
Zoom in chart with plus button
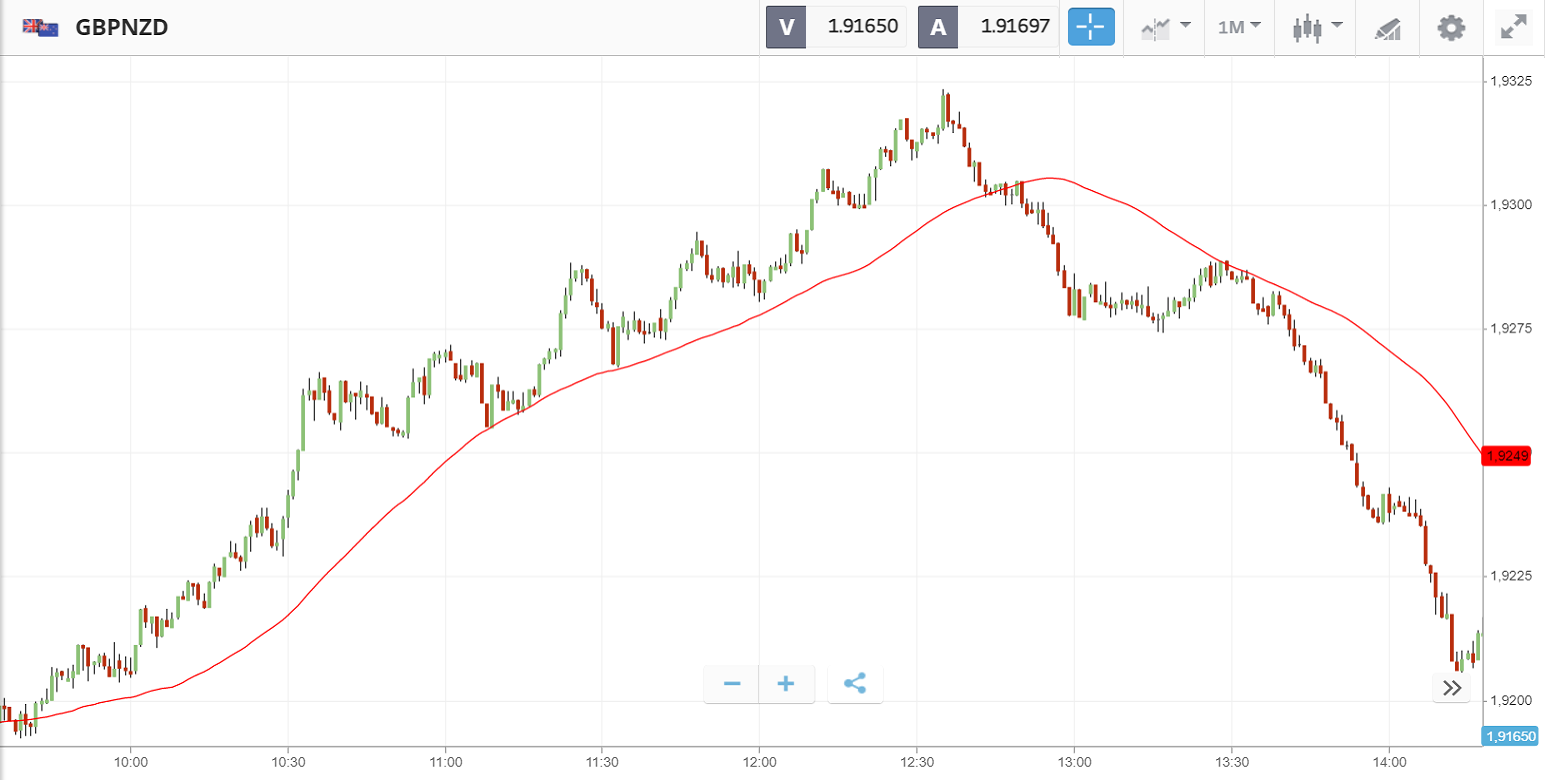pyautogui.click(x=786, y=684)
